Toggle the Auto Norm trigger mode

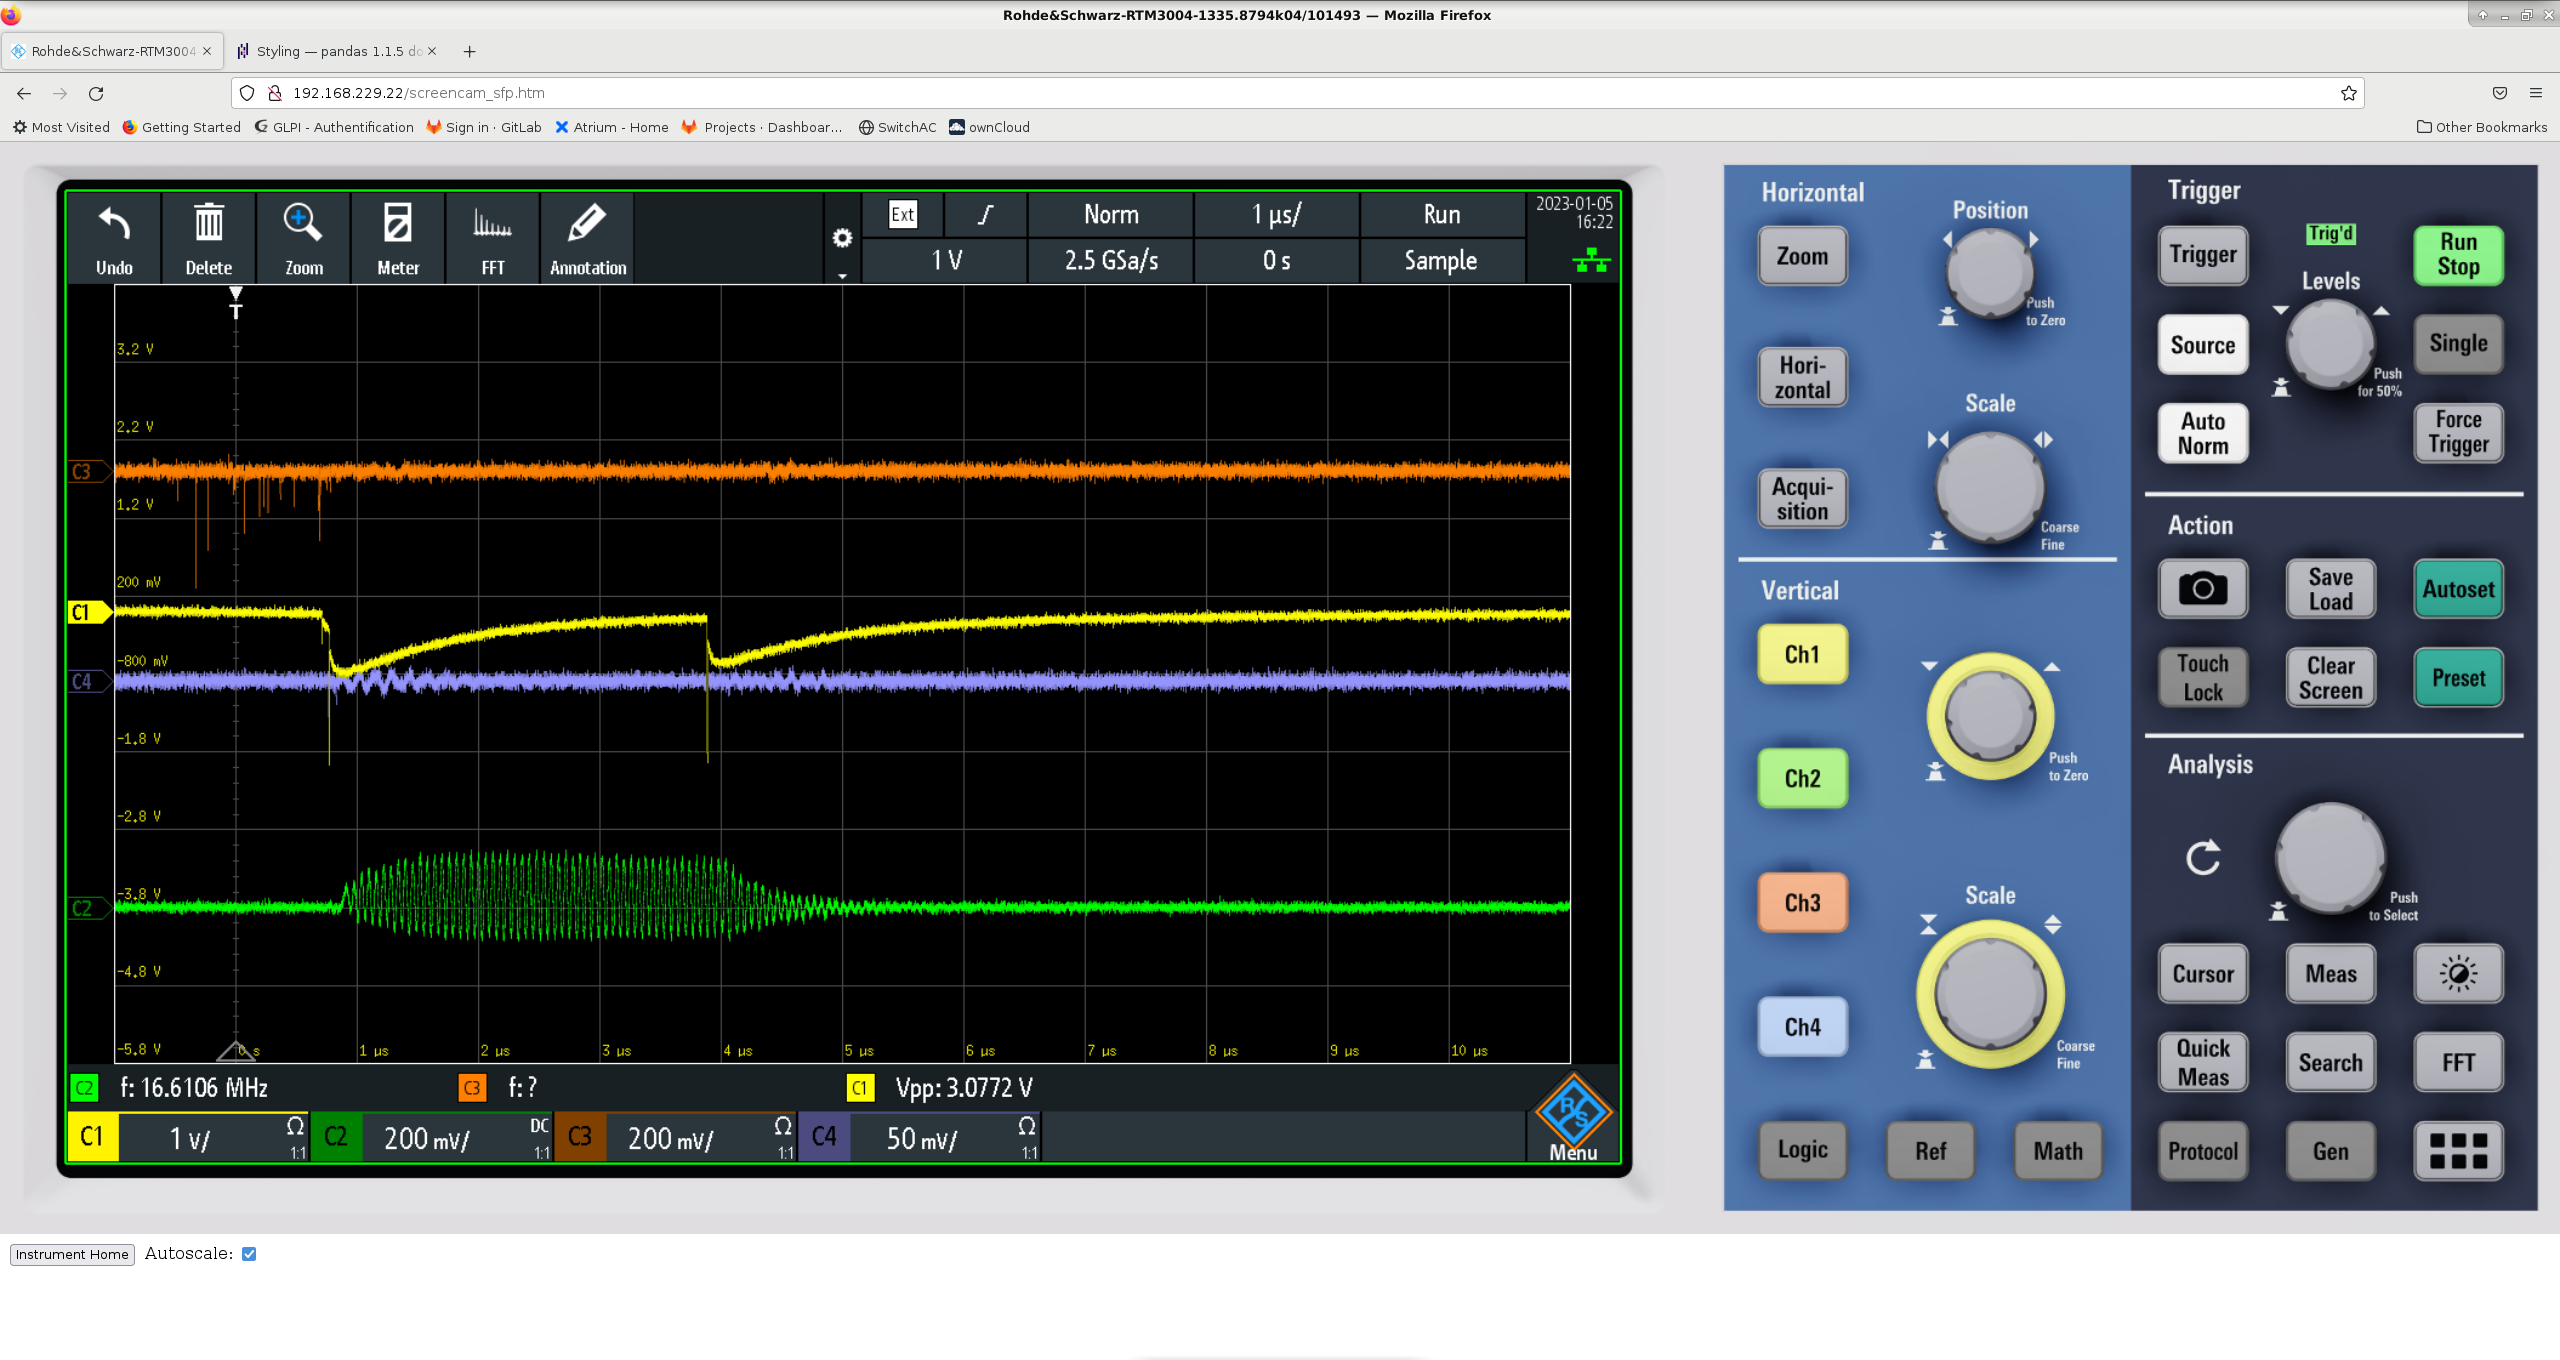(x=2202, y=434)
